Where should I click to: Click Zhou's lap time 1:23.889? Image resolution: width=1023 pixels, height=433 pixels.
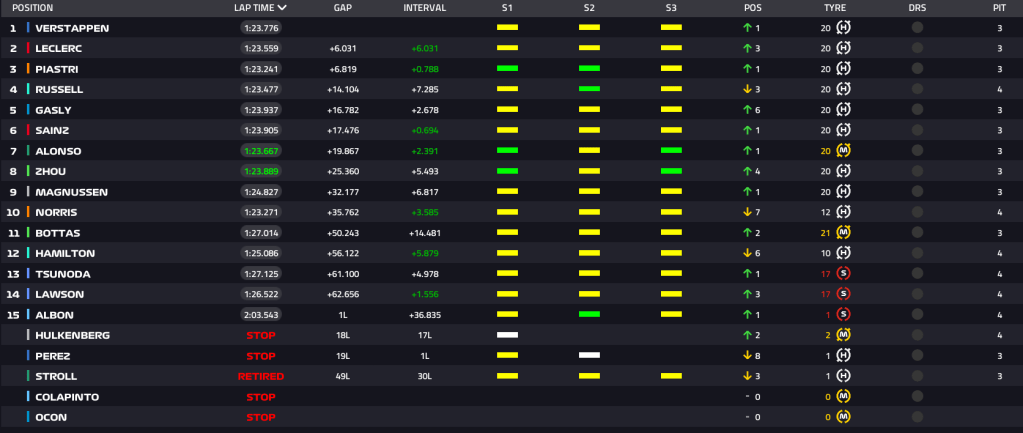tap(260, 172)
